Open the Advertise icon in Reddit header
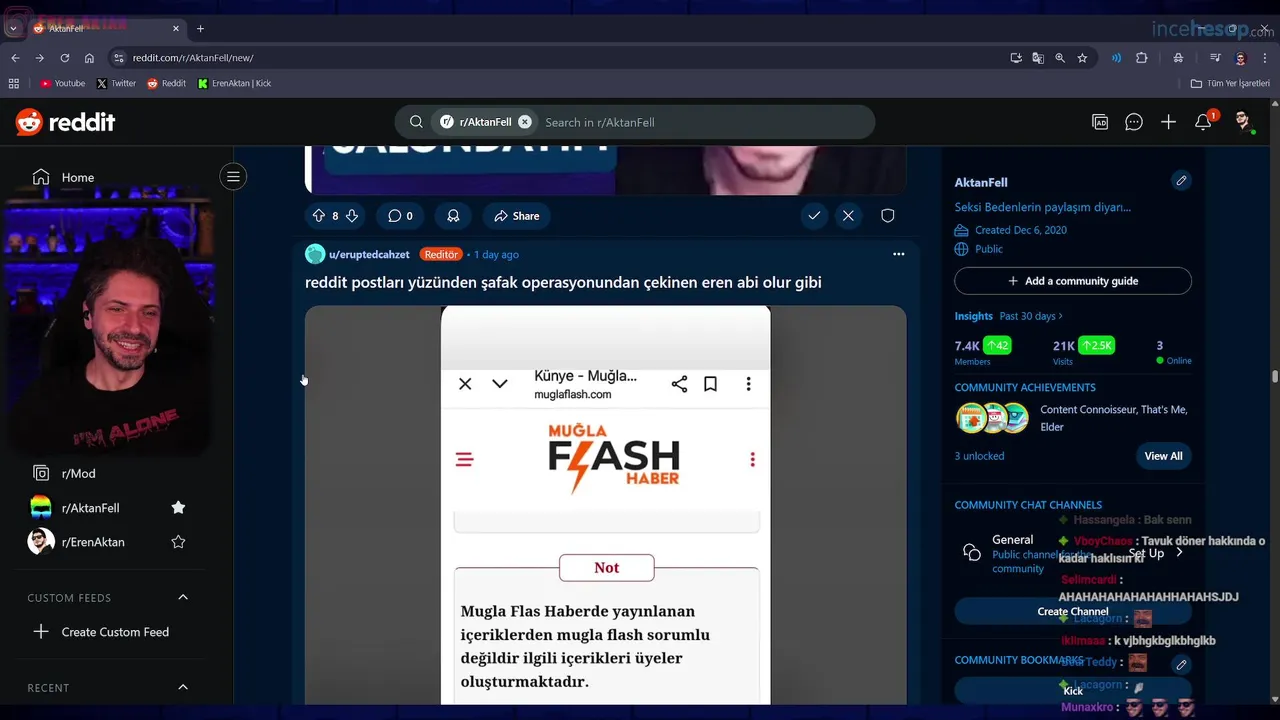 point(1100,122)
